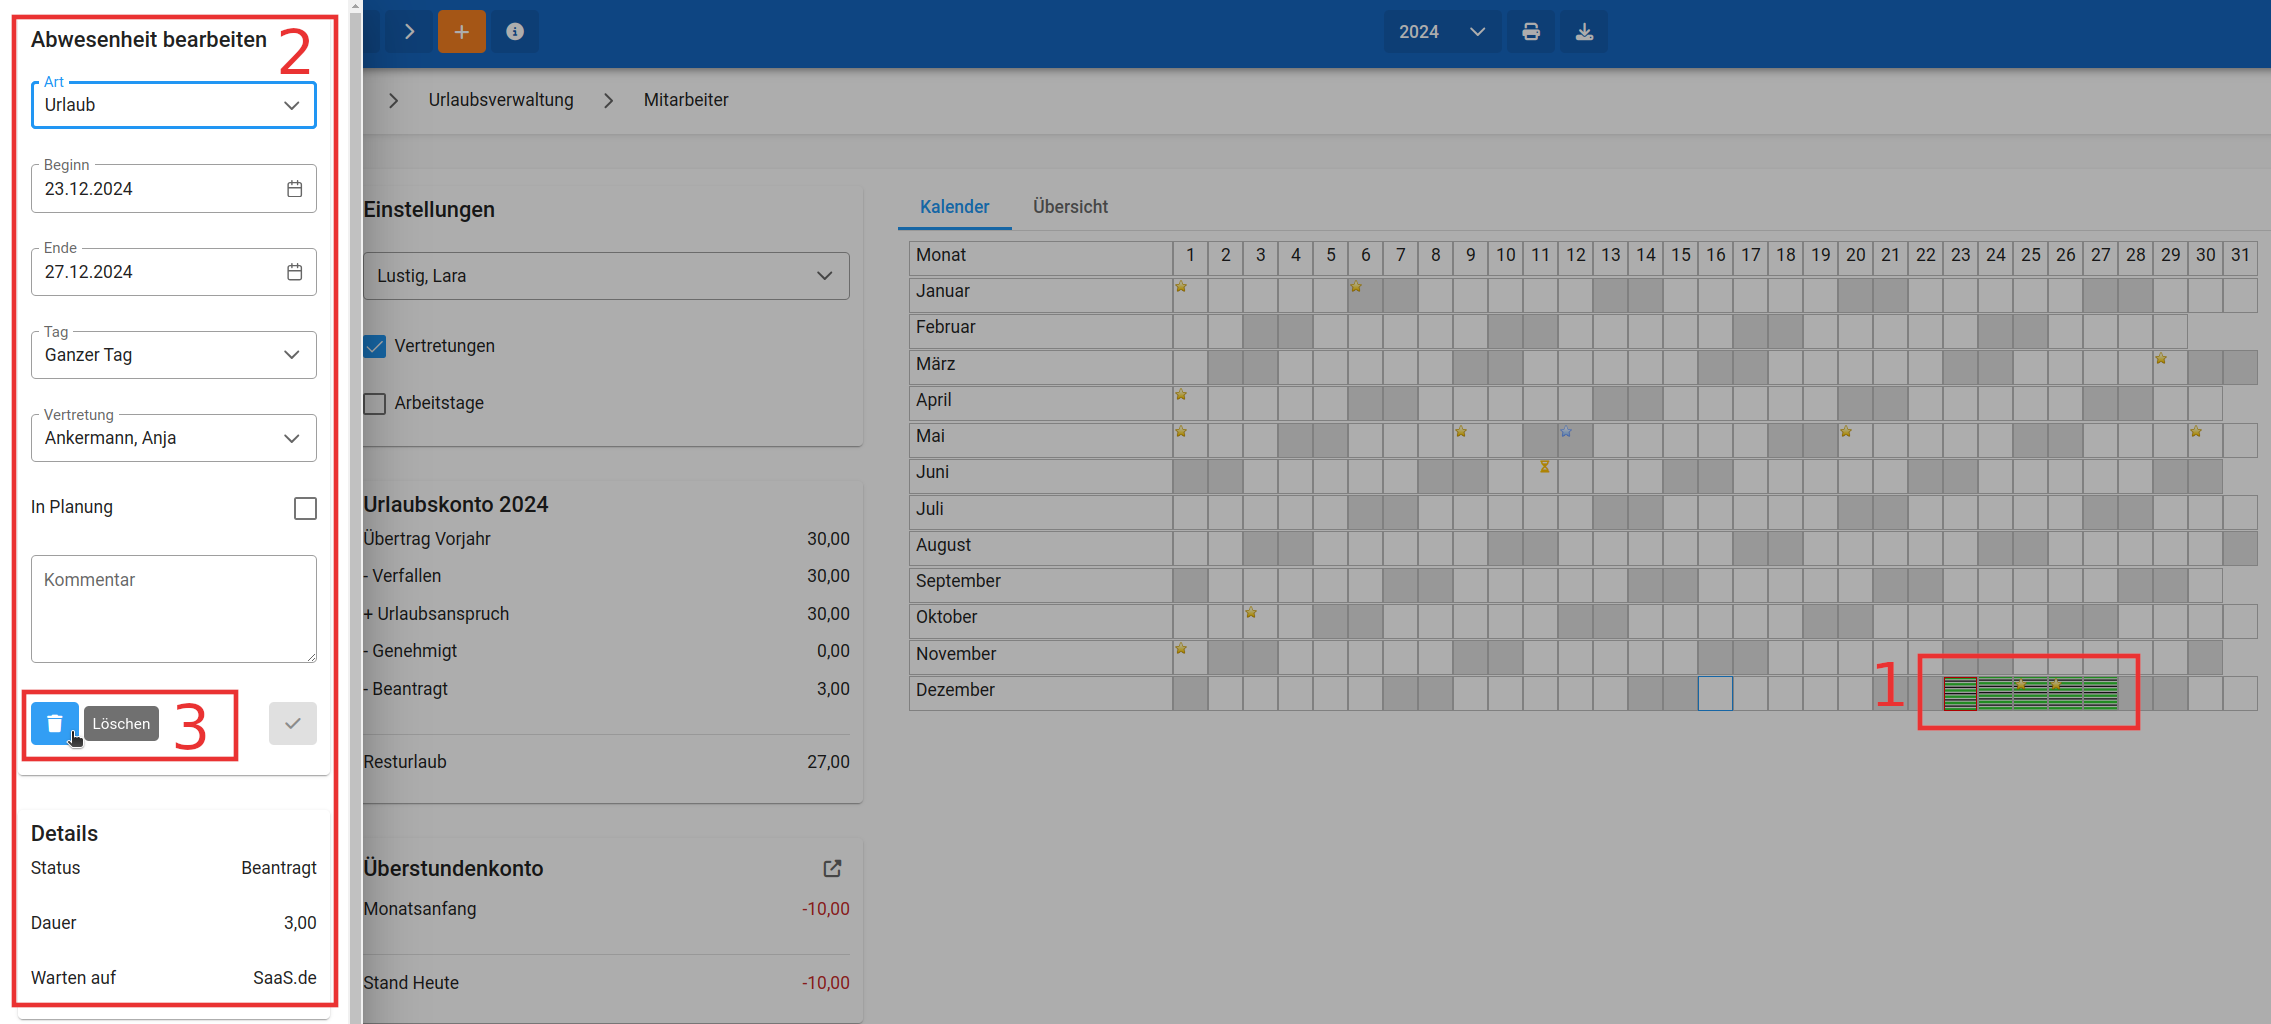Click the Dezember row label

coord(955,690)
